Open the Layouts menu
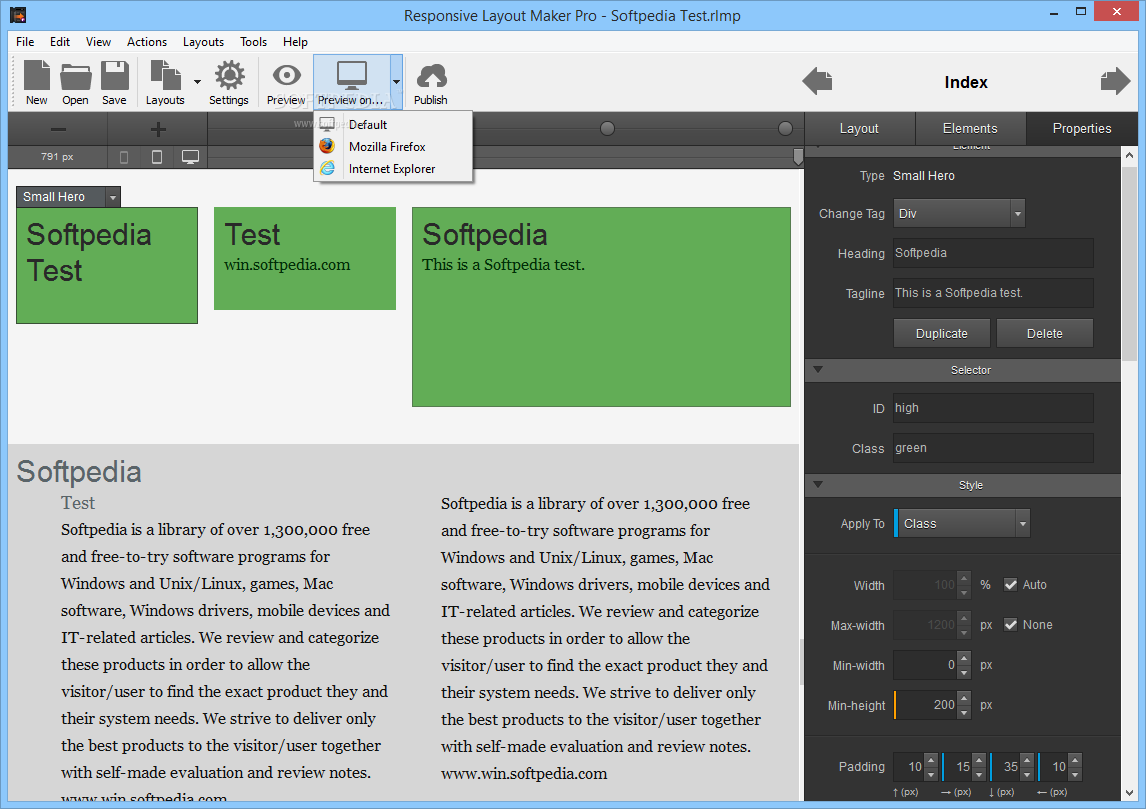This screenshot has height=809, width=1146. click(x=203, y=42)
